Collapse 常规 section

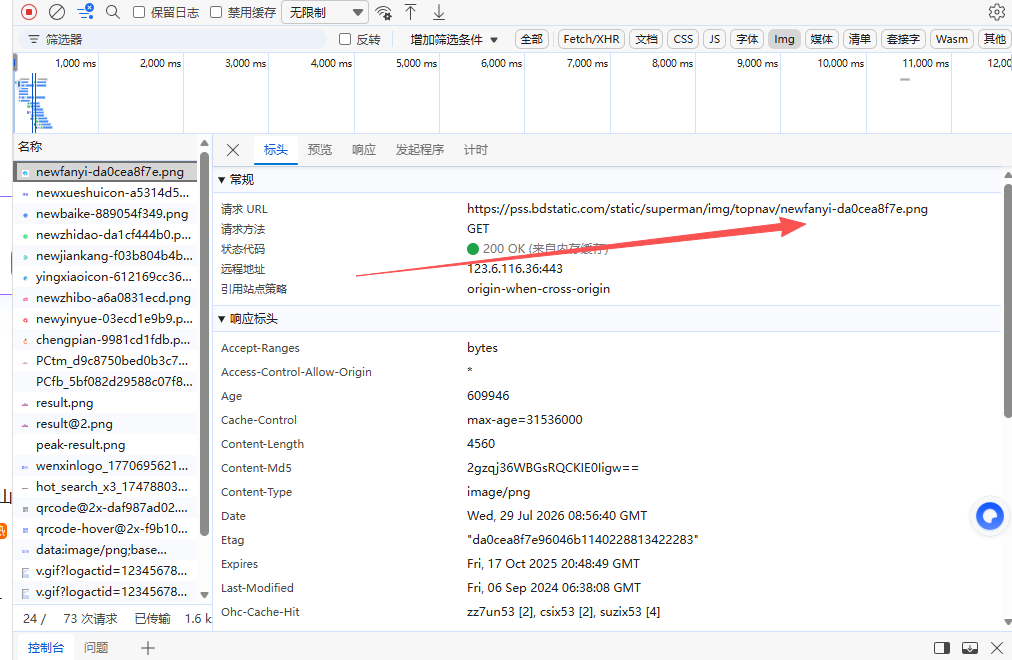[236, 179]
